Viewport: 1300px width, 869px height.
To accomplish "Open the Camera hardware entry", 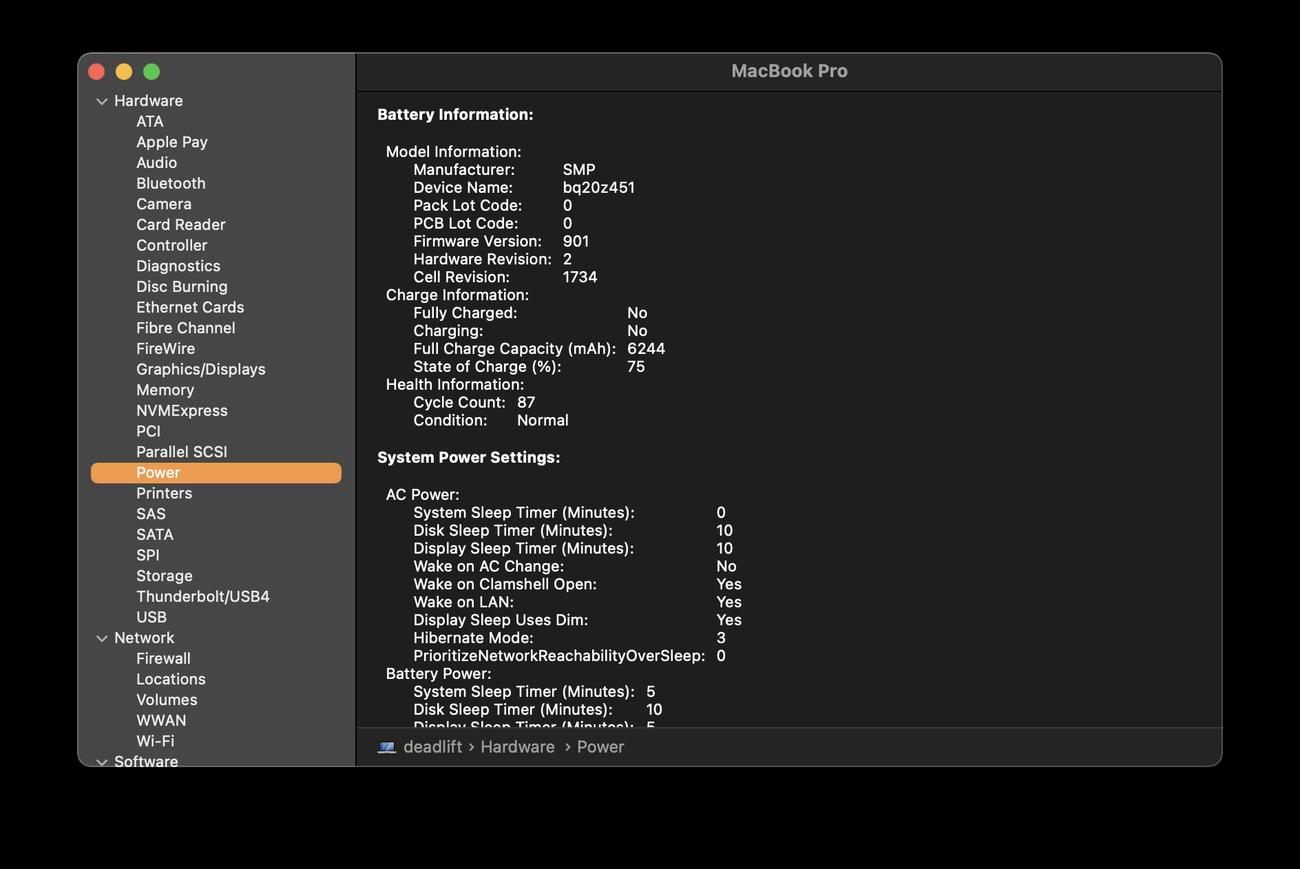I will tap(164, 204).
